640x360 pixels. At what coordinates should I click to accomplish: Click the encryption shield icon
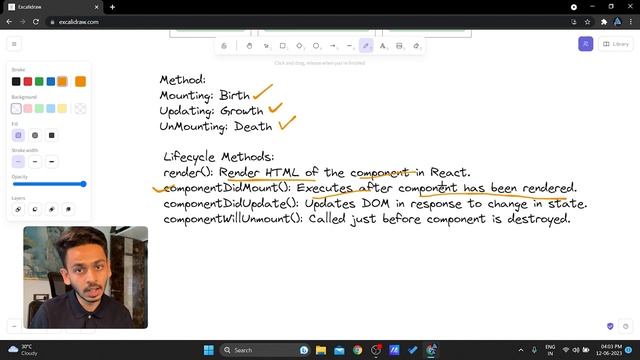(610, 326)
